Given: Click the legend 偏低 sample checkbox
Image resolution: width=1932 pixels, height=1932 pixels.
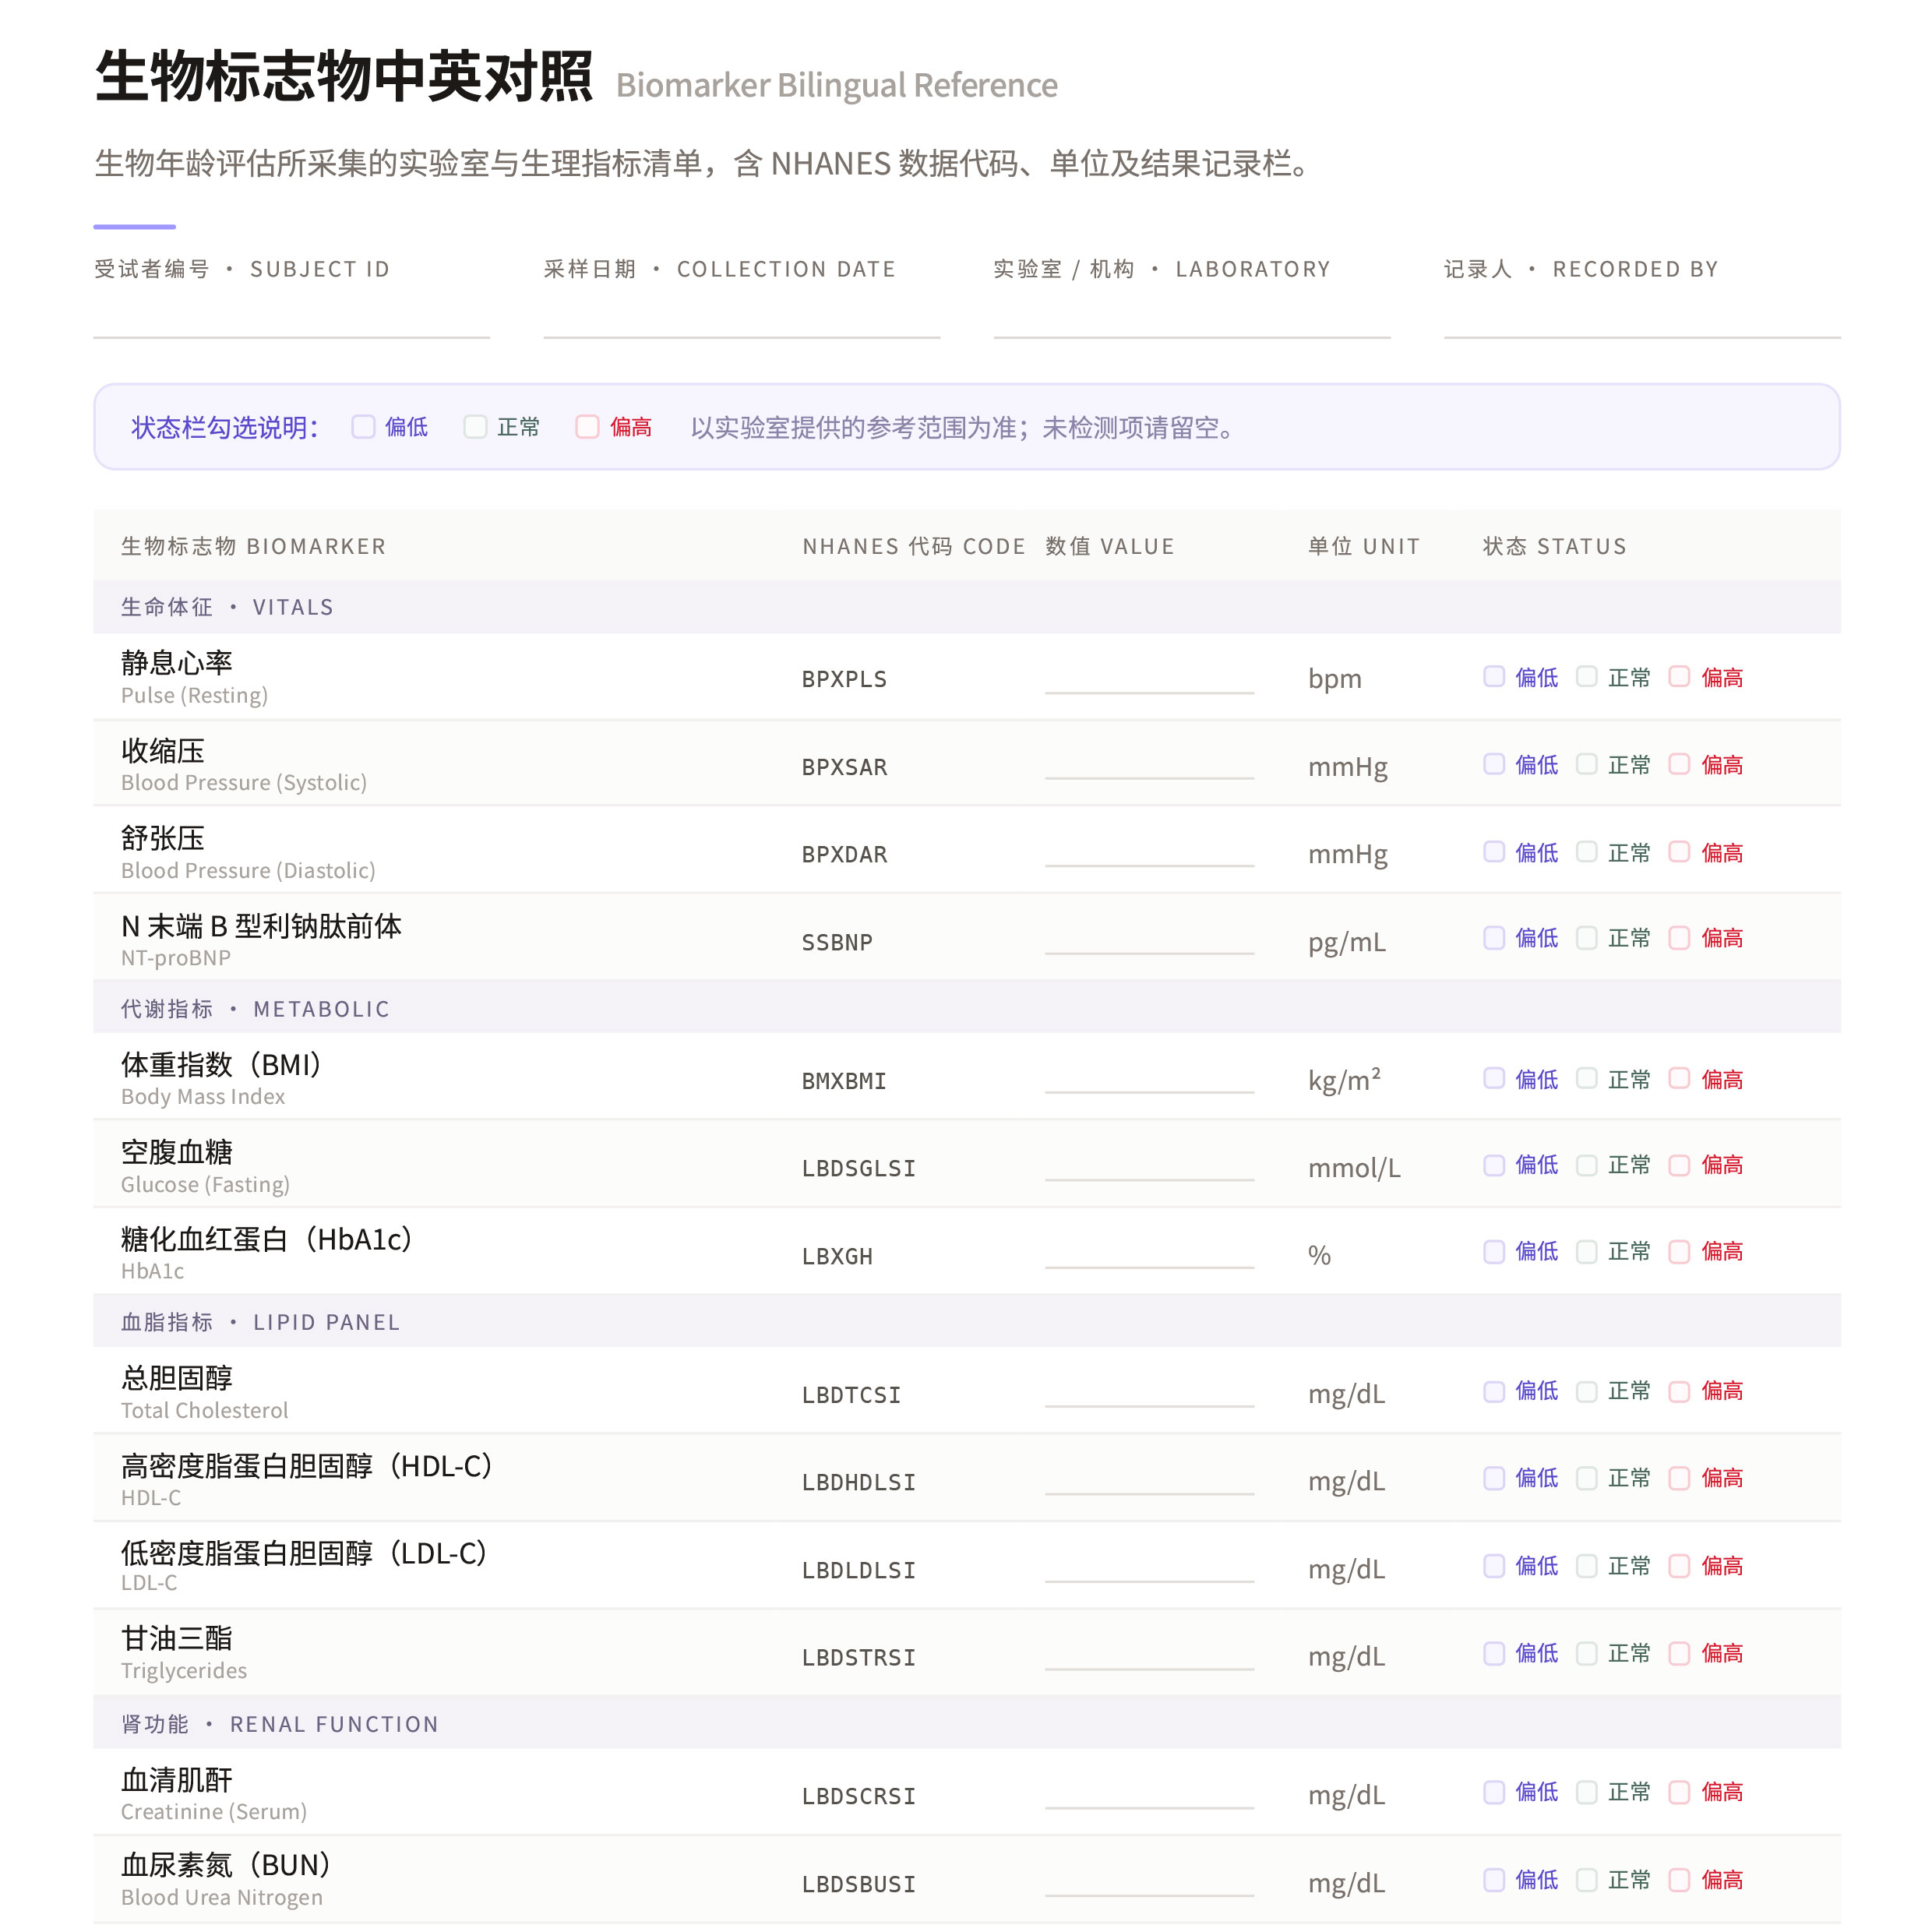Looking at the screenshot, I should 363,427.
